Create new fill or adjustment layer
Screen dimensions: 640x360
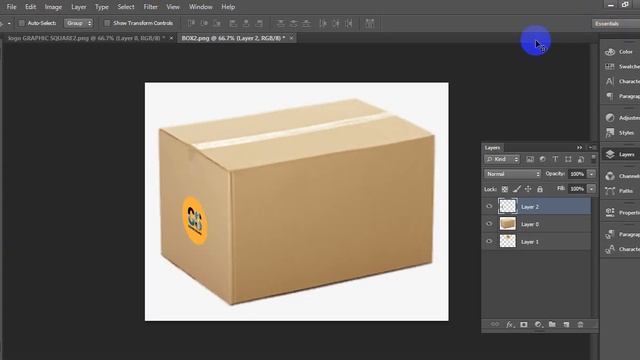pyautogui.click(x=538, y=324)
